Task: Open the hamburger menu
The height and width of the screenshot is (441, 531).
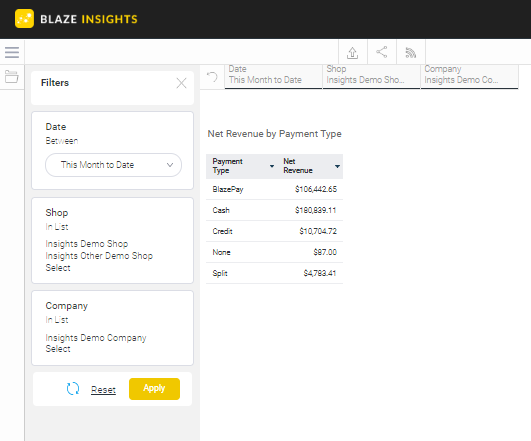Action: [x=12, y=52]
